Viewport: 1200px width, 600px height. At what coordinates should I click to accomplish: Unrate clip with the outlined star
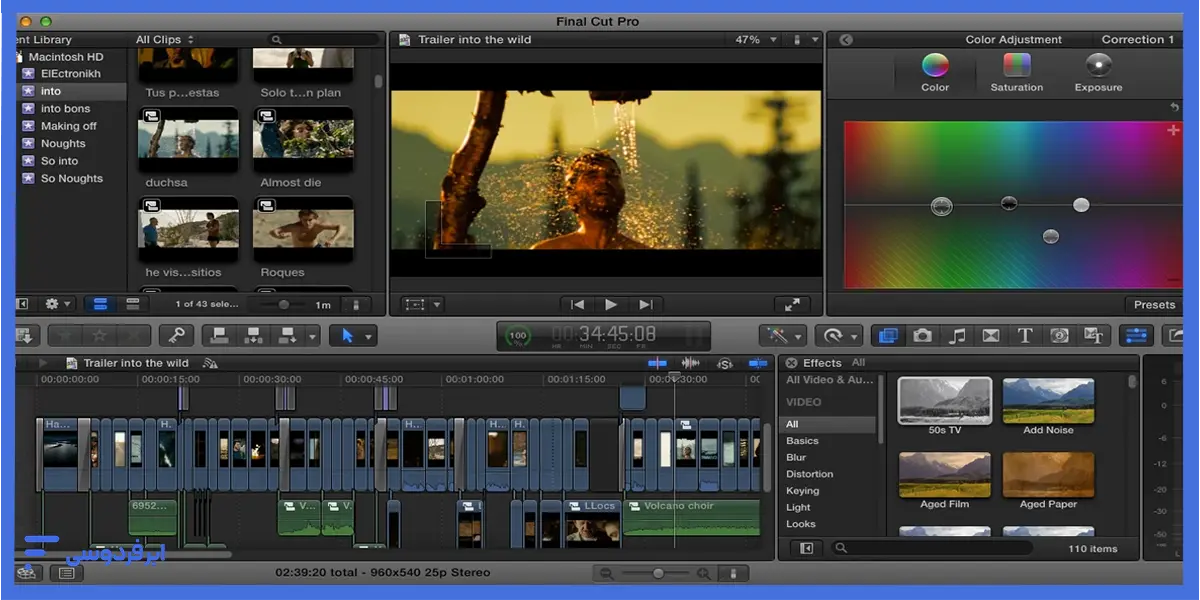coord(99,336)
